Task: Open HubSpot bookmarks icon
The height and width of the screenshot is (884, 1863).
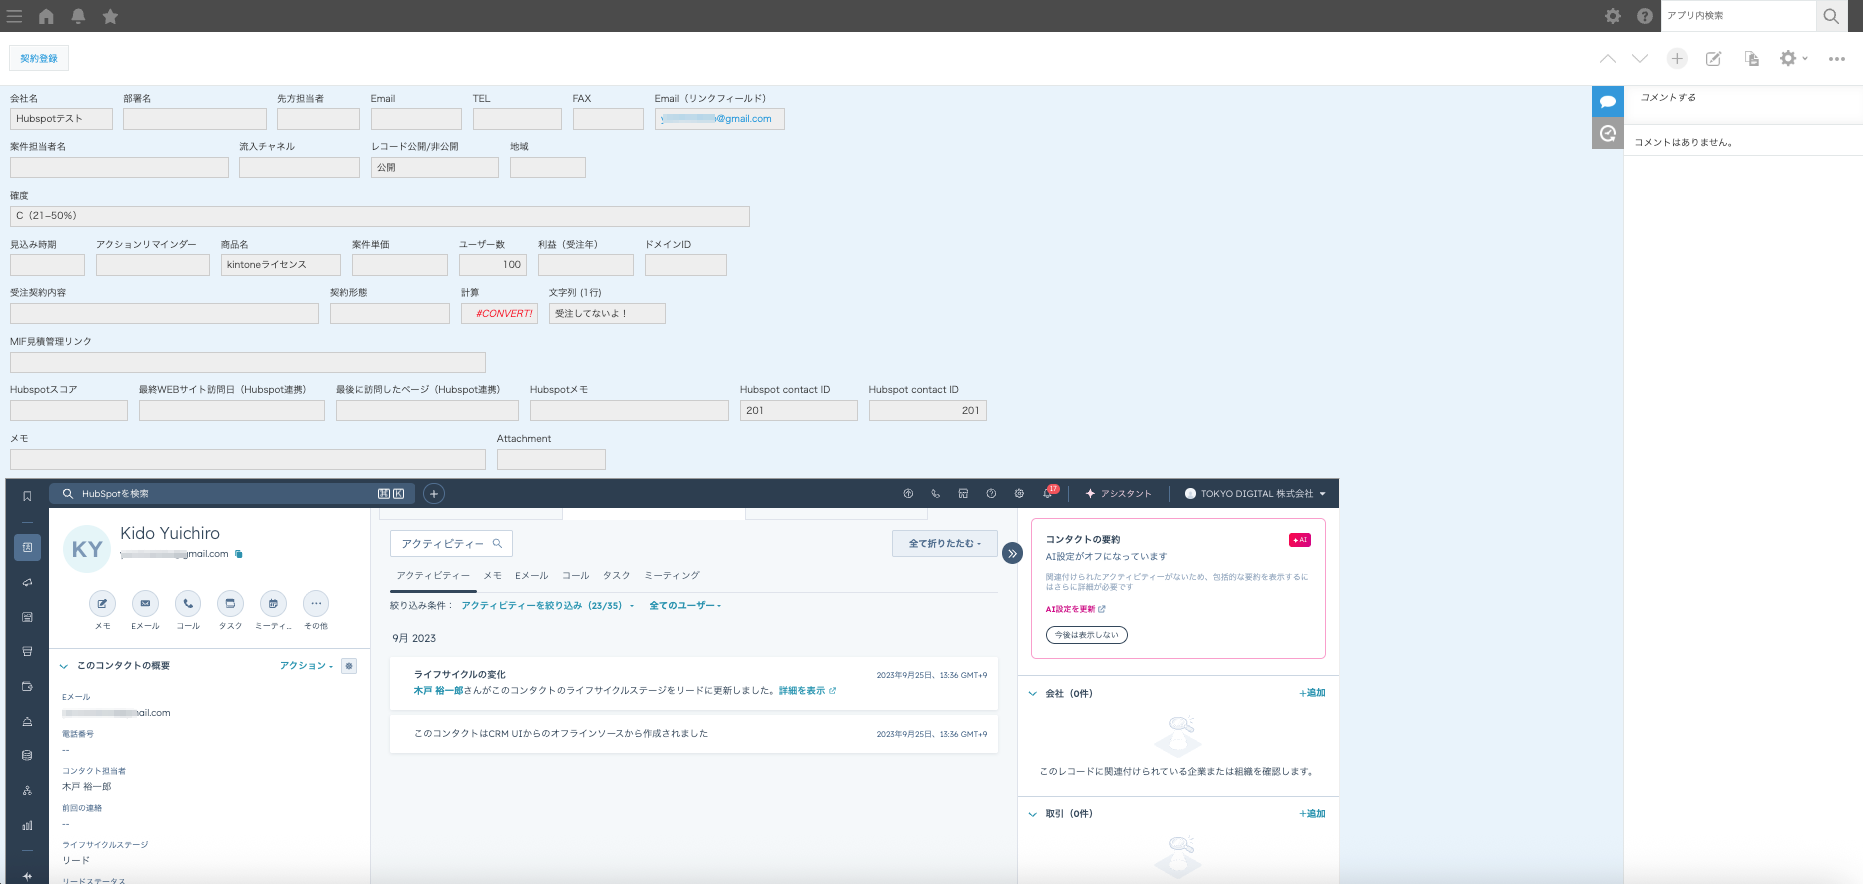Action: pyautogui.click(x=27, y=496)
